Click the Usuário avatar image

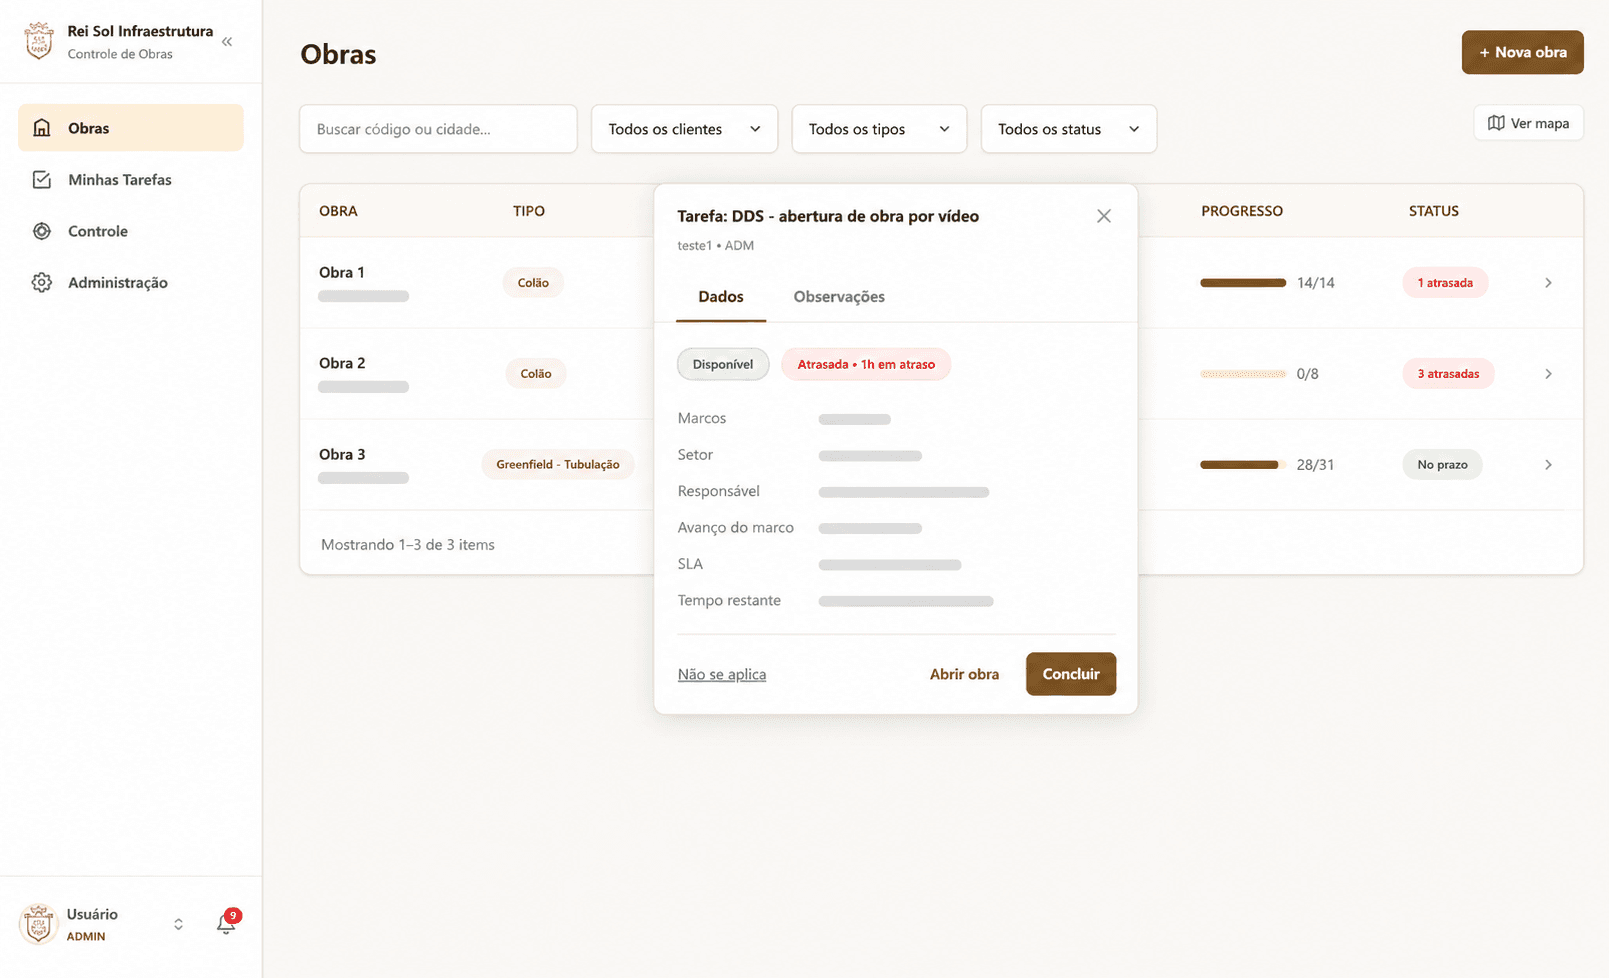[39, 924]
